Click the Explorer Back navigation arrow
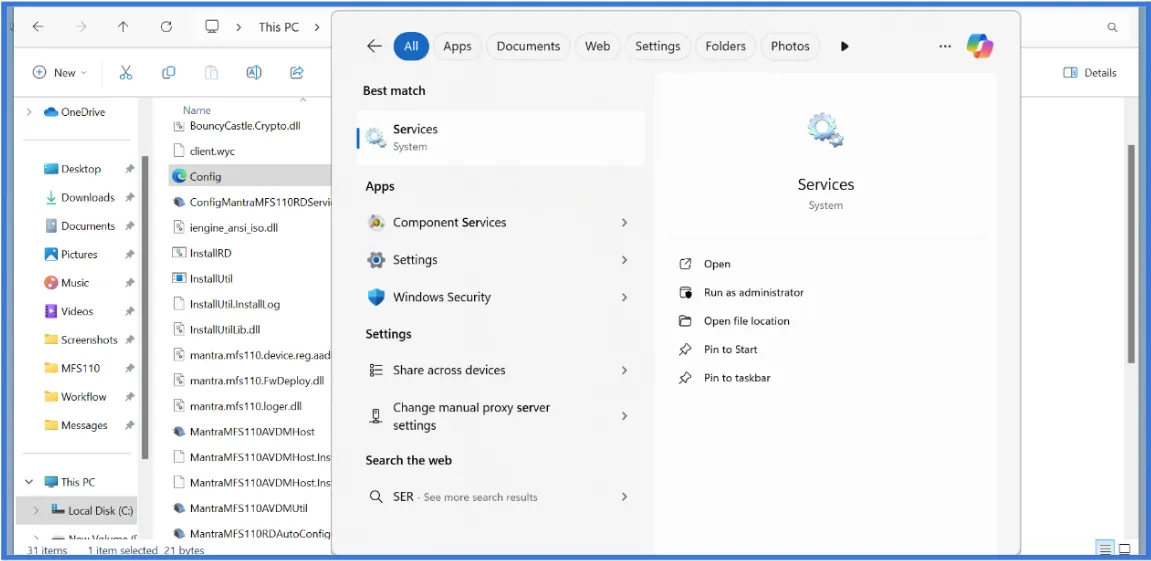The height and width of the screenshot is (561, 1151). point(37,26)
